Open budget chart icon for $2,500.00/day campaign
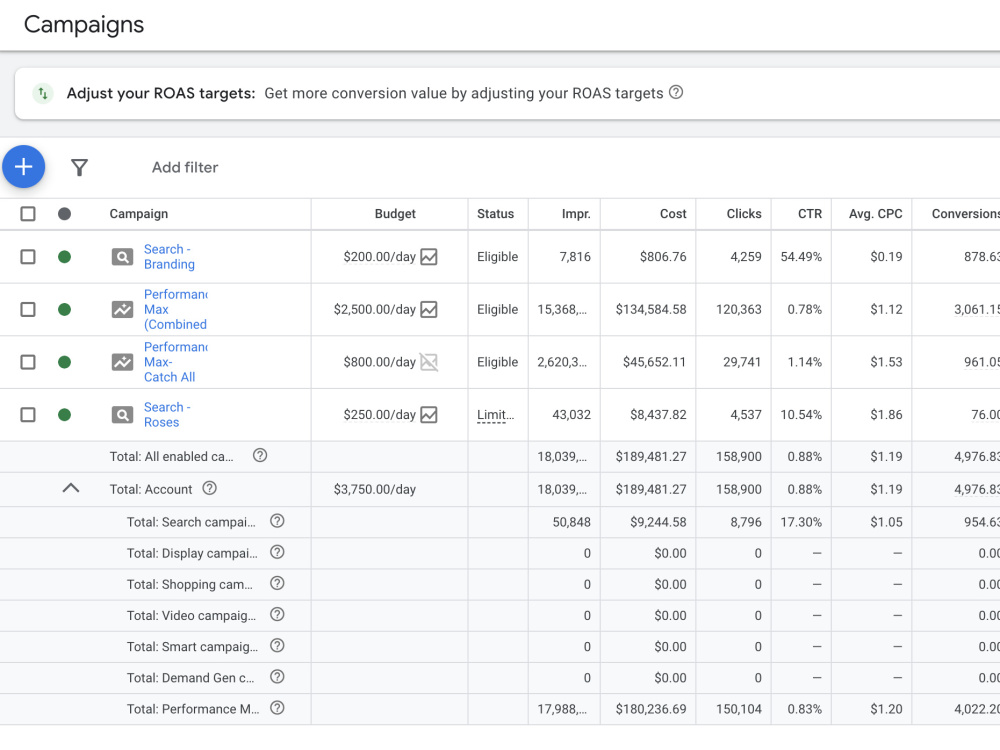 pyautogui.click(x=429, y=310)
